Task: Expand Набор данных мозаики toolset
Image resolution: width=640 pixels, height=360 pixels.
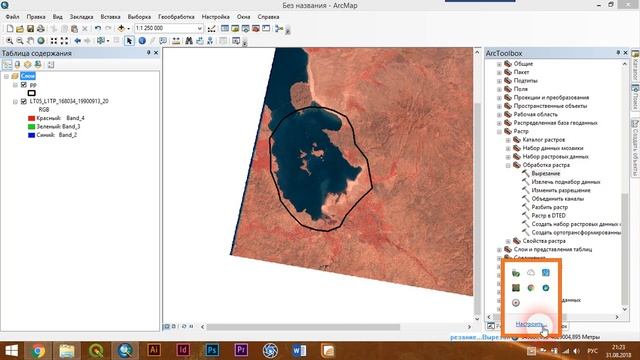Action: [508, 149]
